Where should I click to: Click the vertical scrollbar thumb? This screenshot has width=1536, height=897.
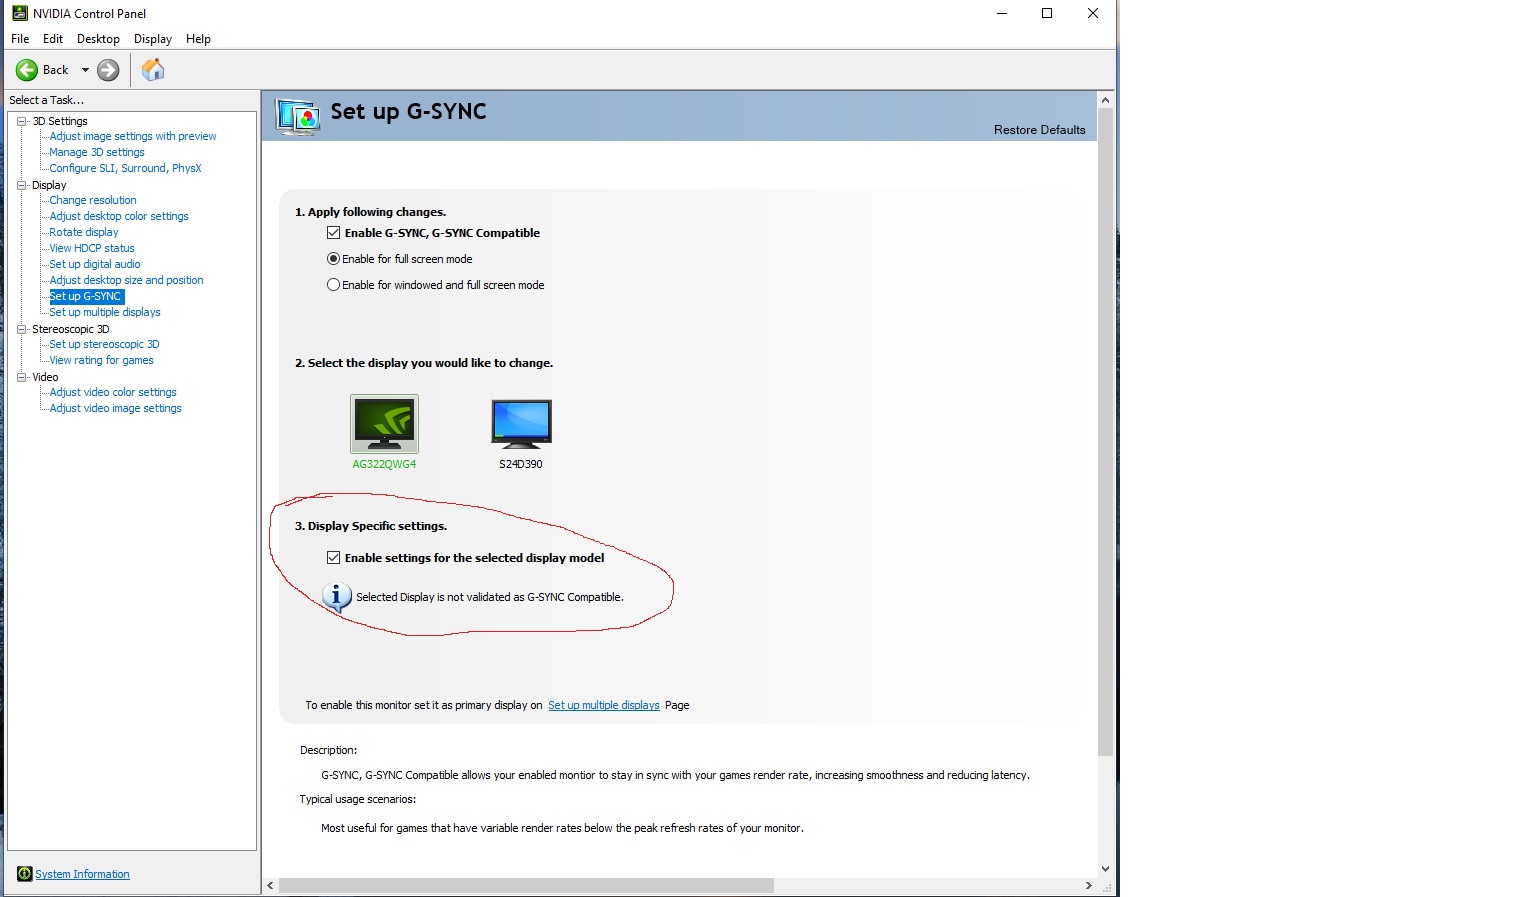tap(1105, 432)
